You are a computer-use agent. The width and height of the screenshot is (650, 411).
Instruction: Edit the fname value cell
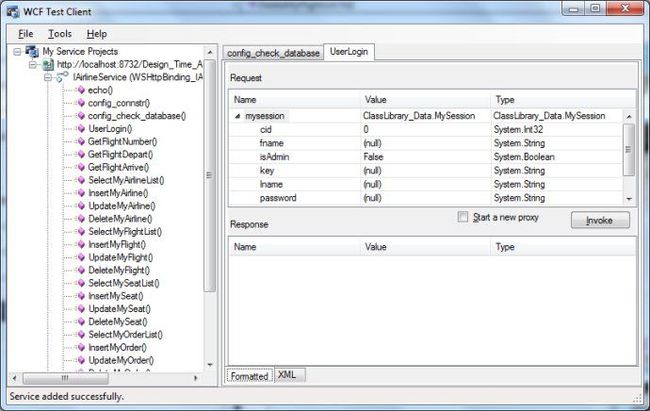coord(425,143)
